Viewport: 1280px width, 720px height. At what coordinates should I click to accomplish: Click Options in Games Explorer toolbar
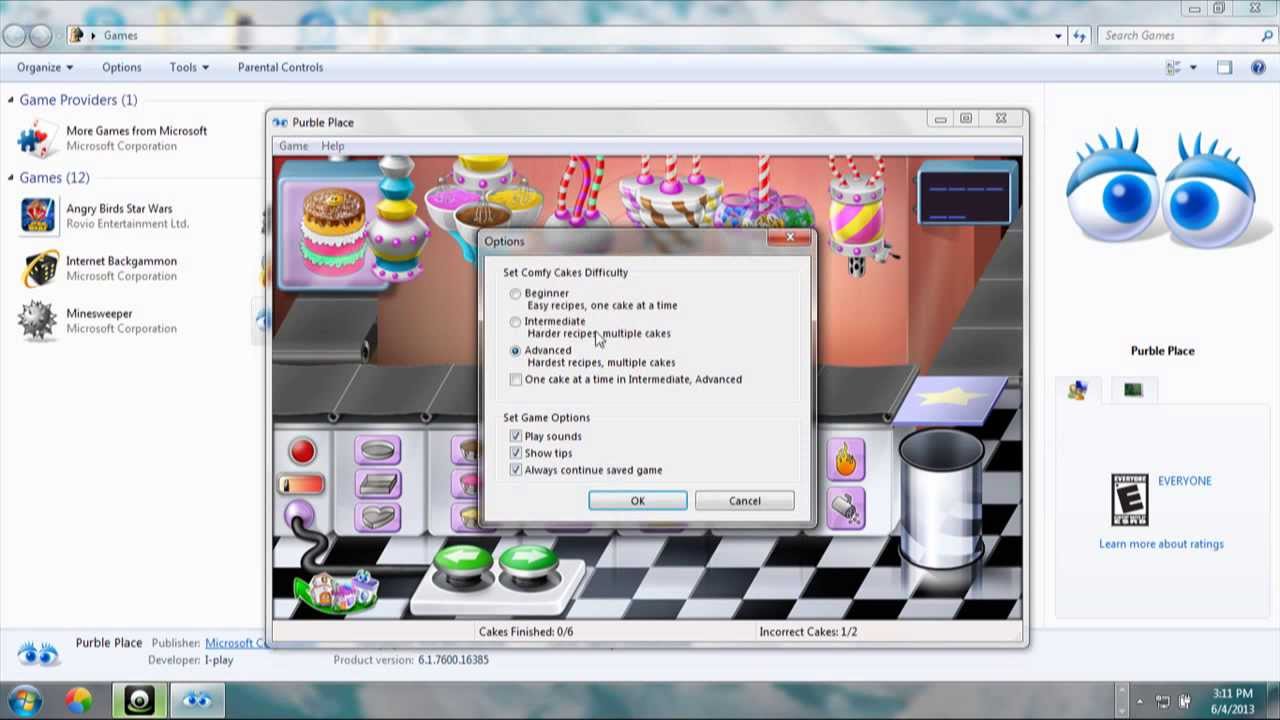[121, 67]
